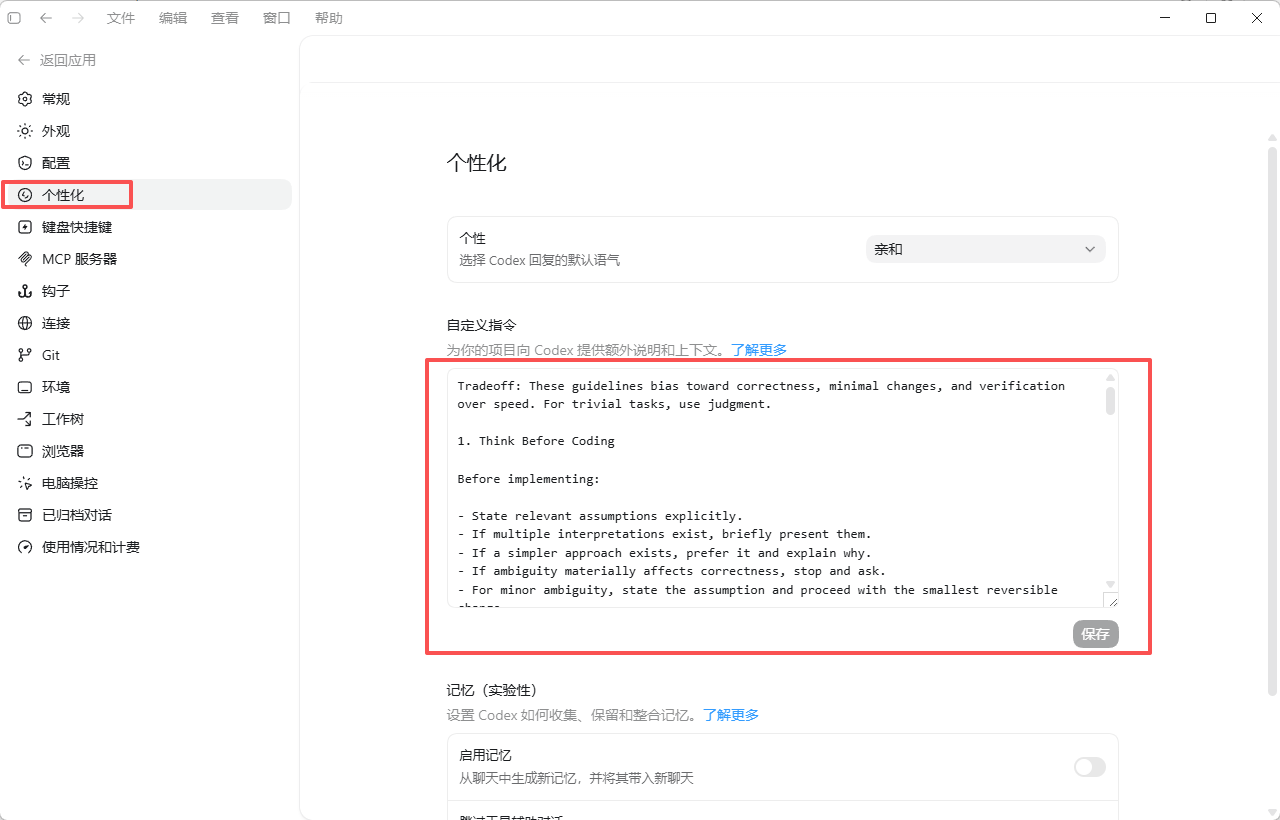Screen dimensions: 1280x820
Task: Click the sun icon beside 外观
Action: 25,131
